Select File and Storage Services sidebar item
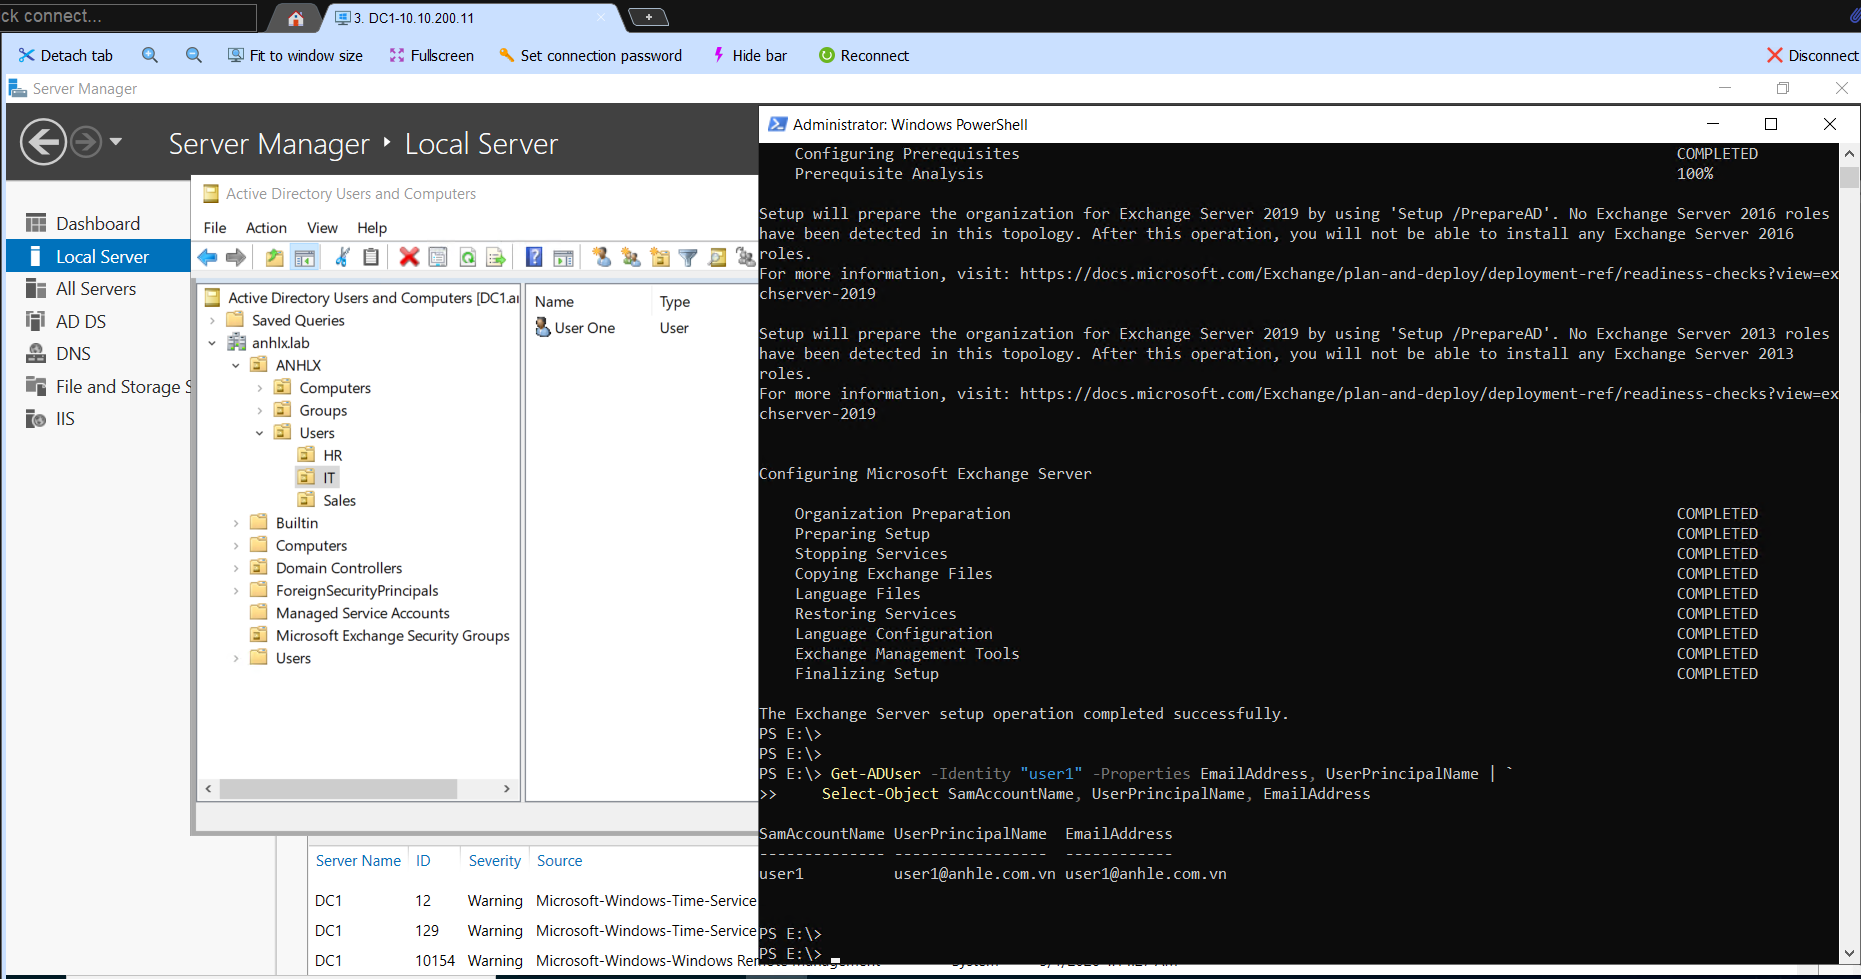 (98, 387)
